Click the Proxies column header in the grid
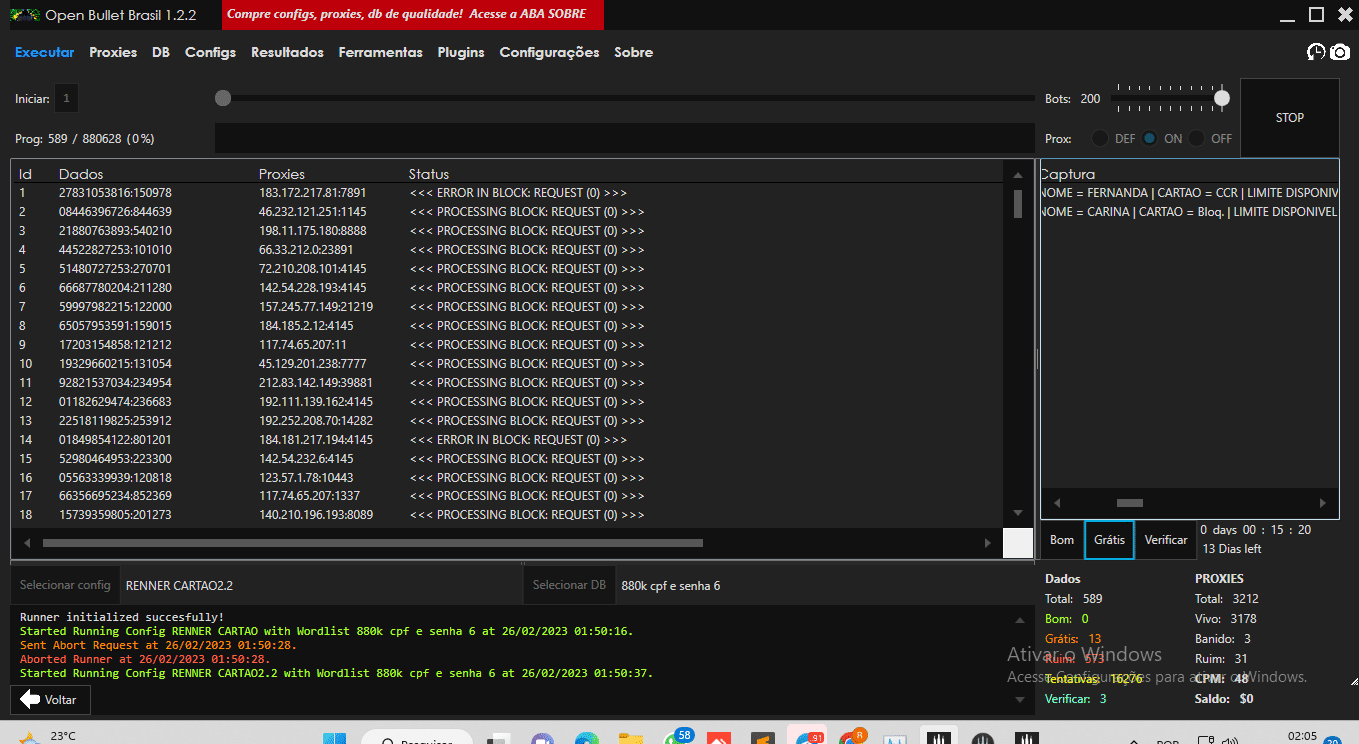 282,174
